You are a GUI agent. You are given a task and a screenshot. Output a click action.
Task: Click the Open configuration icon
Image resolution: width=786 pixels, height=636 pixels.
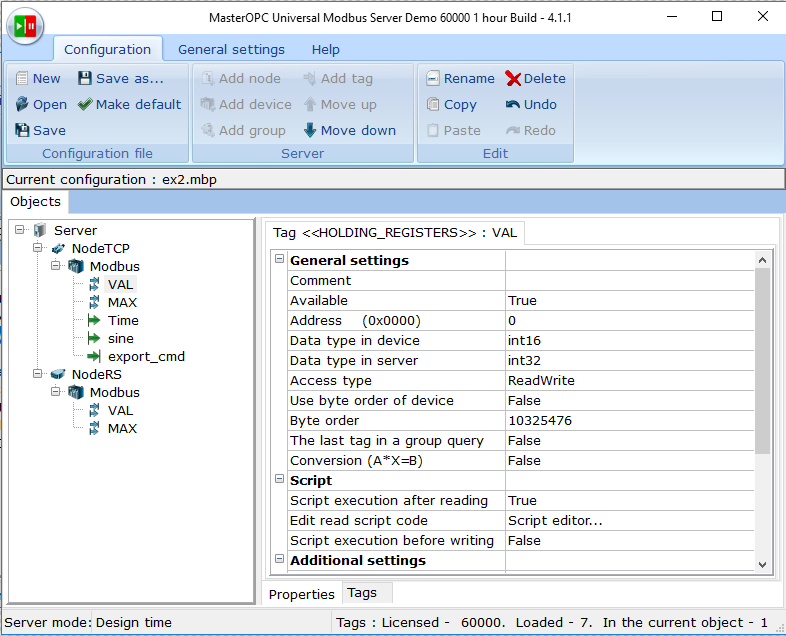tap(22, 104)
